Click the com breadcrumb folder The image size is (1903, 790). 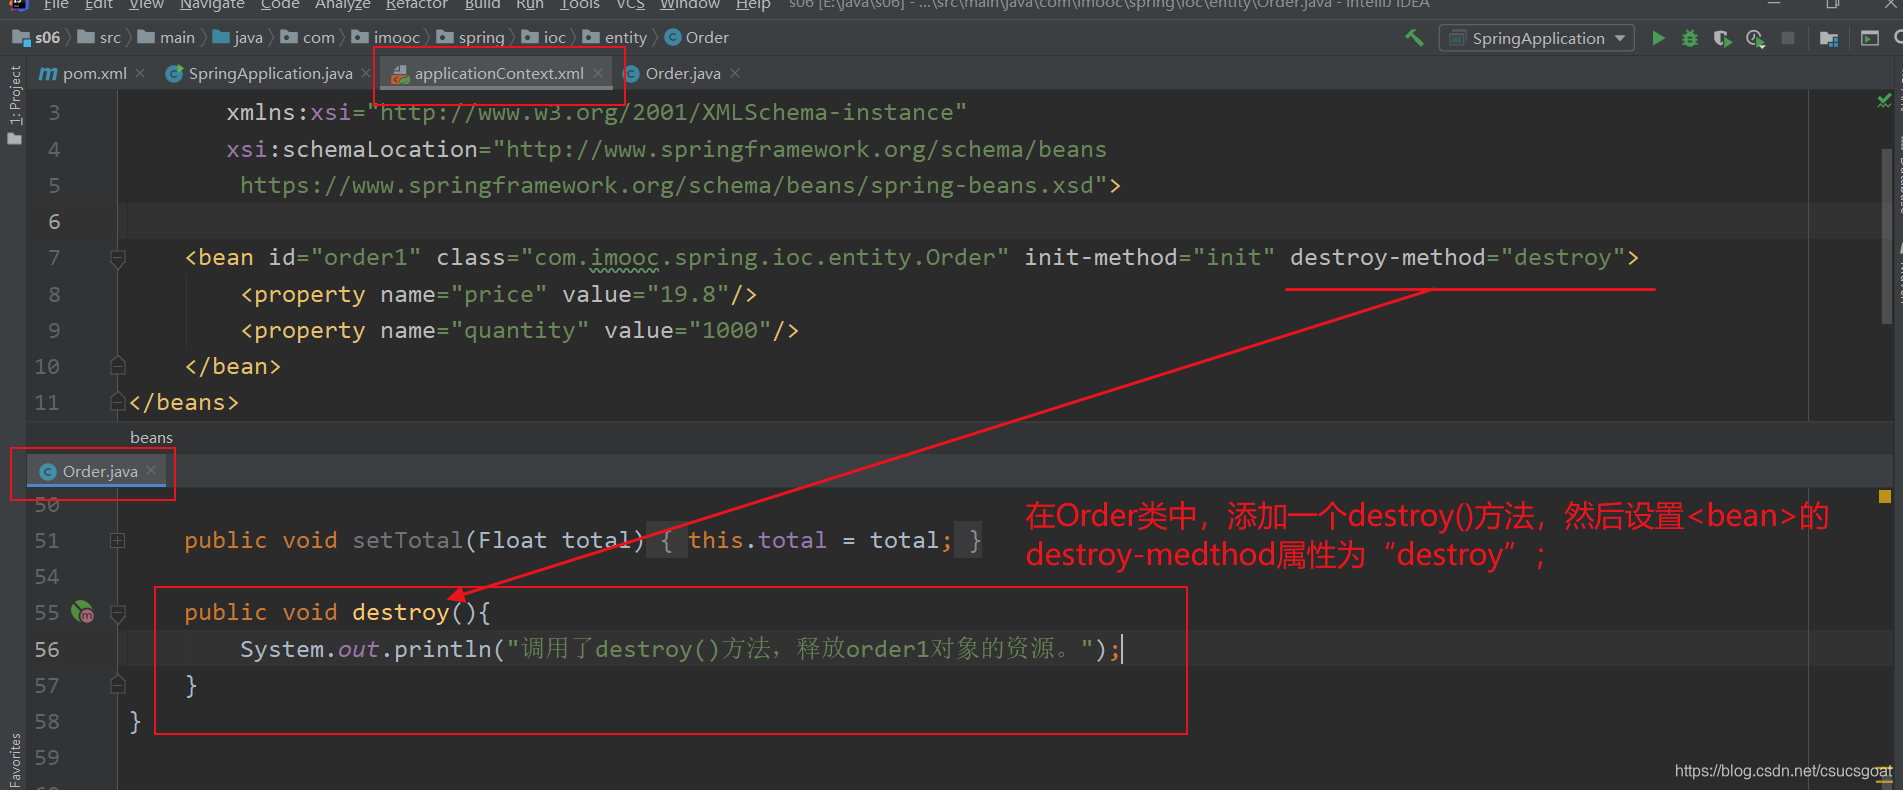coord(308,38)
